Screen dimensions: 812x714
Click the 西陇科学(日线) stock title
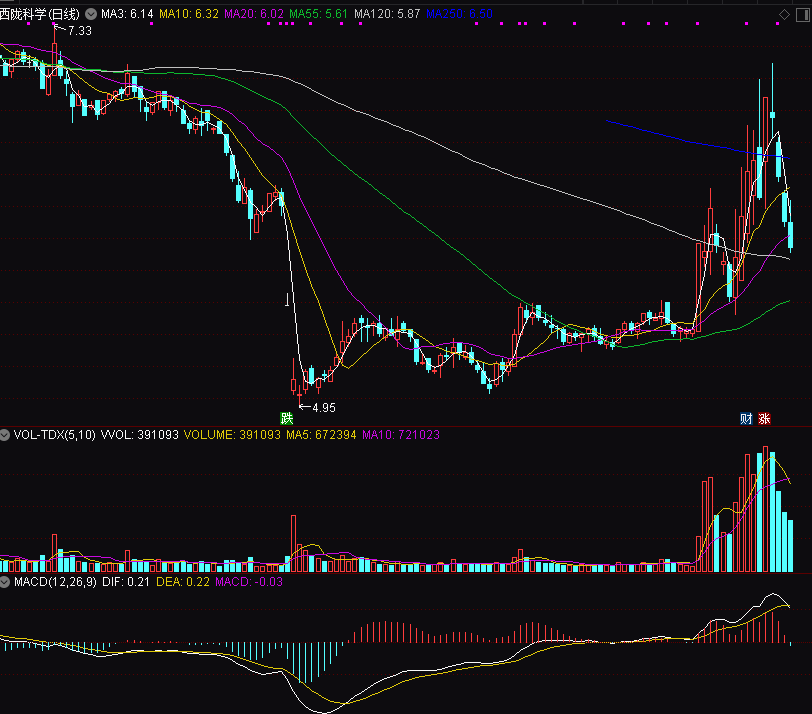(42, 14)
